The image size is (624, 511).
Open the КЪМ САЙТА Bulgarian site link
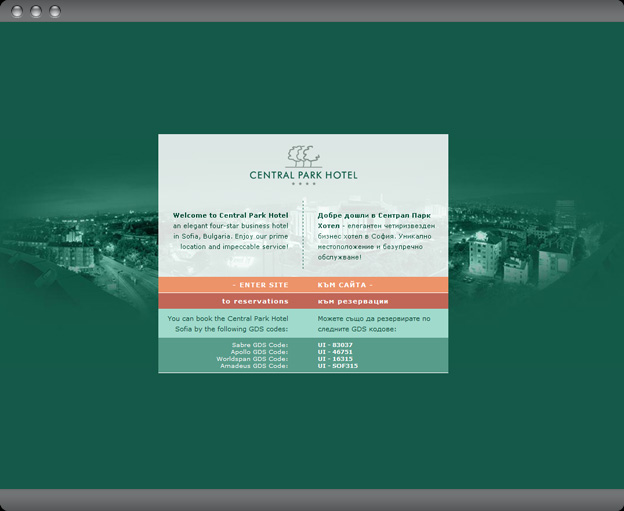[345, 285]
